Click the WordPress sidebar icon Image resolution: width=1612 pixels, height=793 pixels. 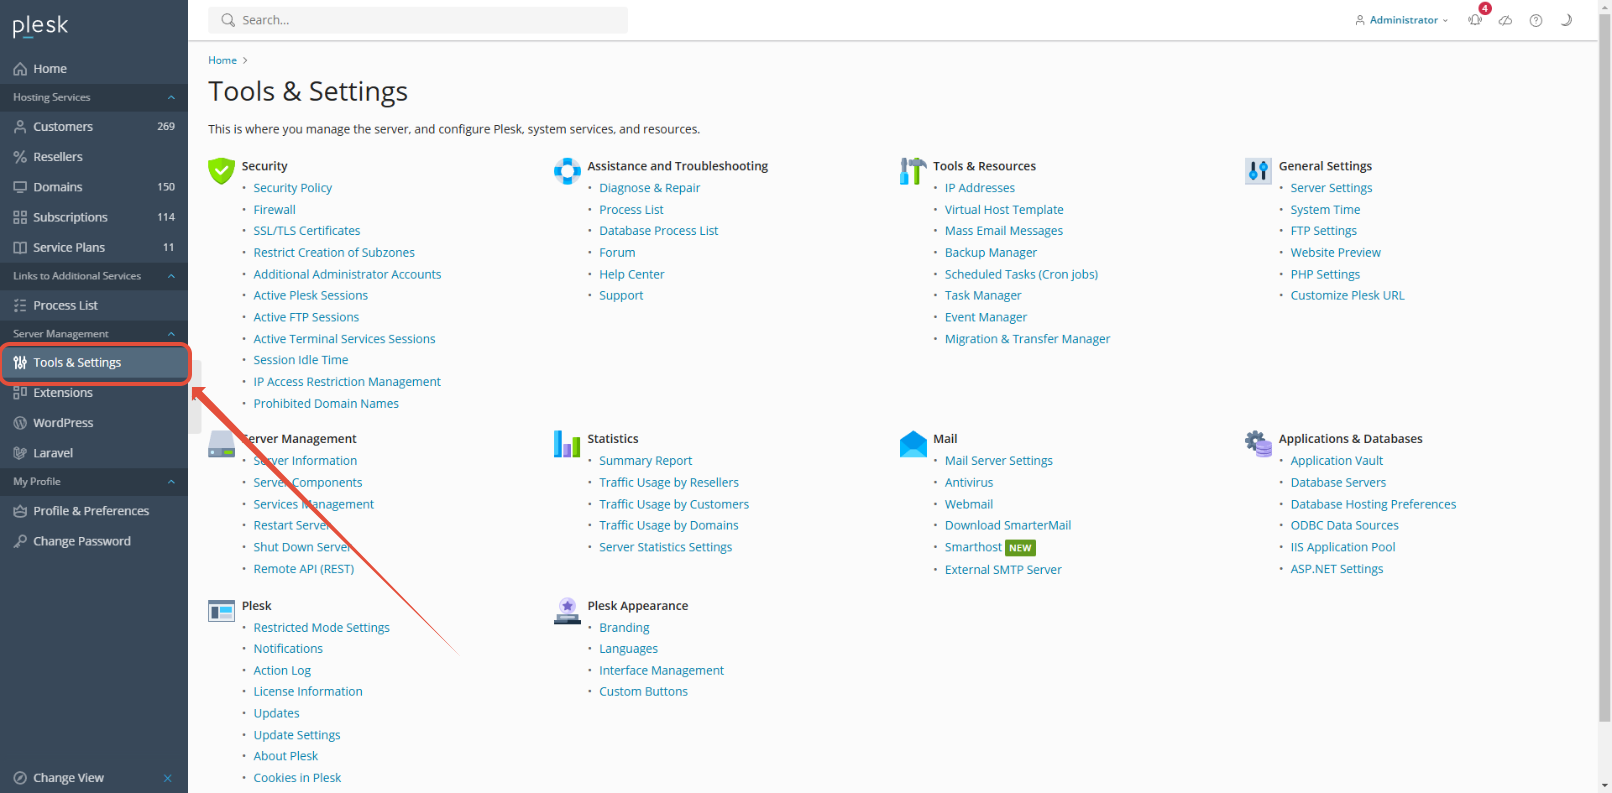click(20, 423)
